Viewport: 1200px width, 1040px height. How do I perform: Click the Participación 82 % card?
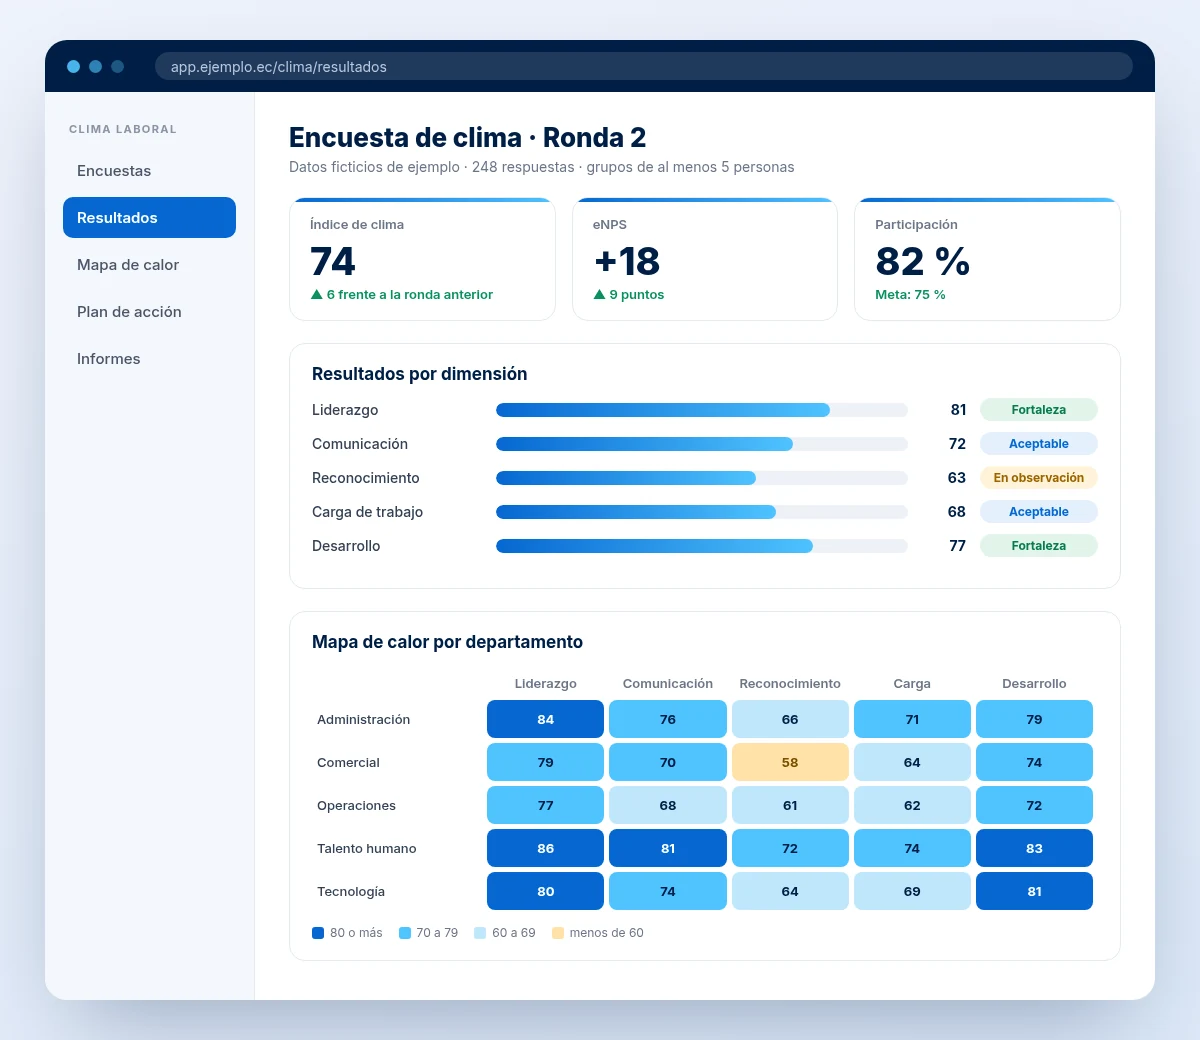(987, 260)
